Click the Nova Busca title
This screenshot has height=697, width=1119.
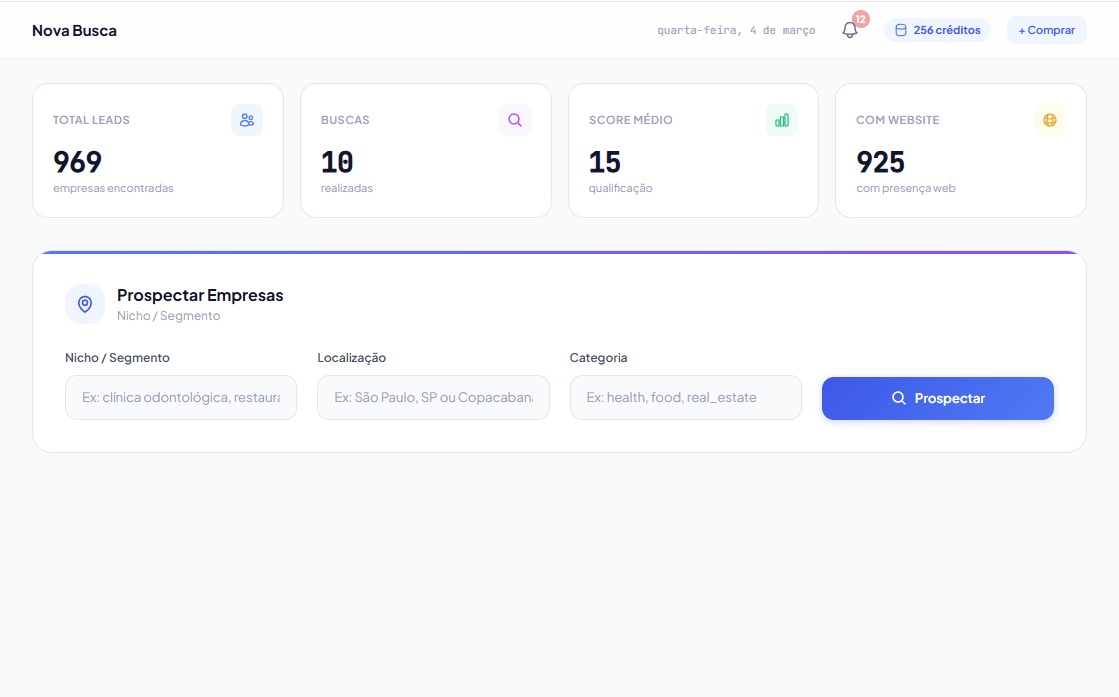75,30
